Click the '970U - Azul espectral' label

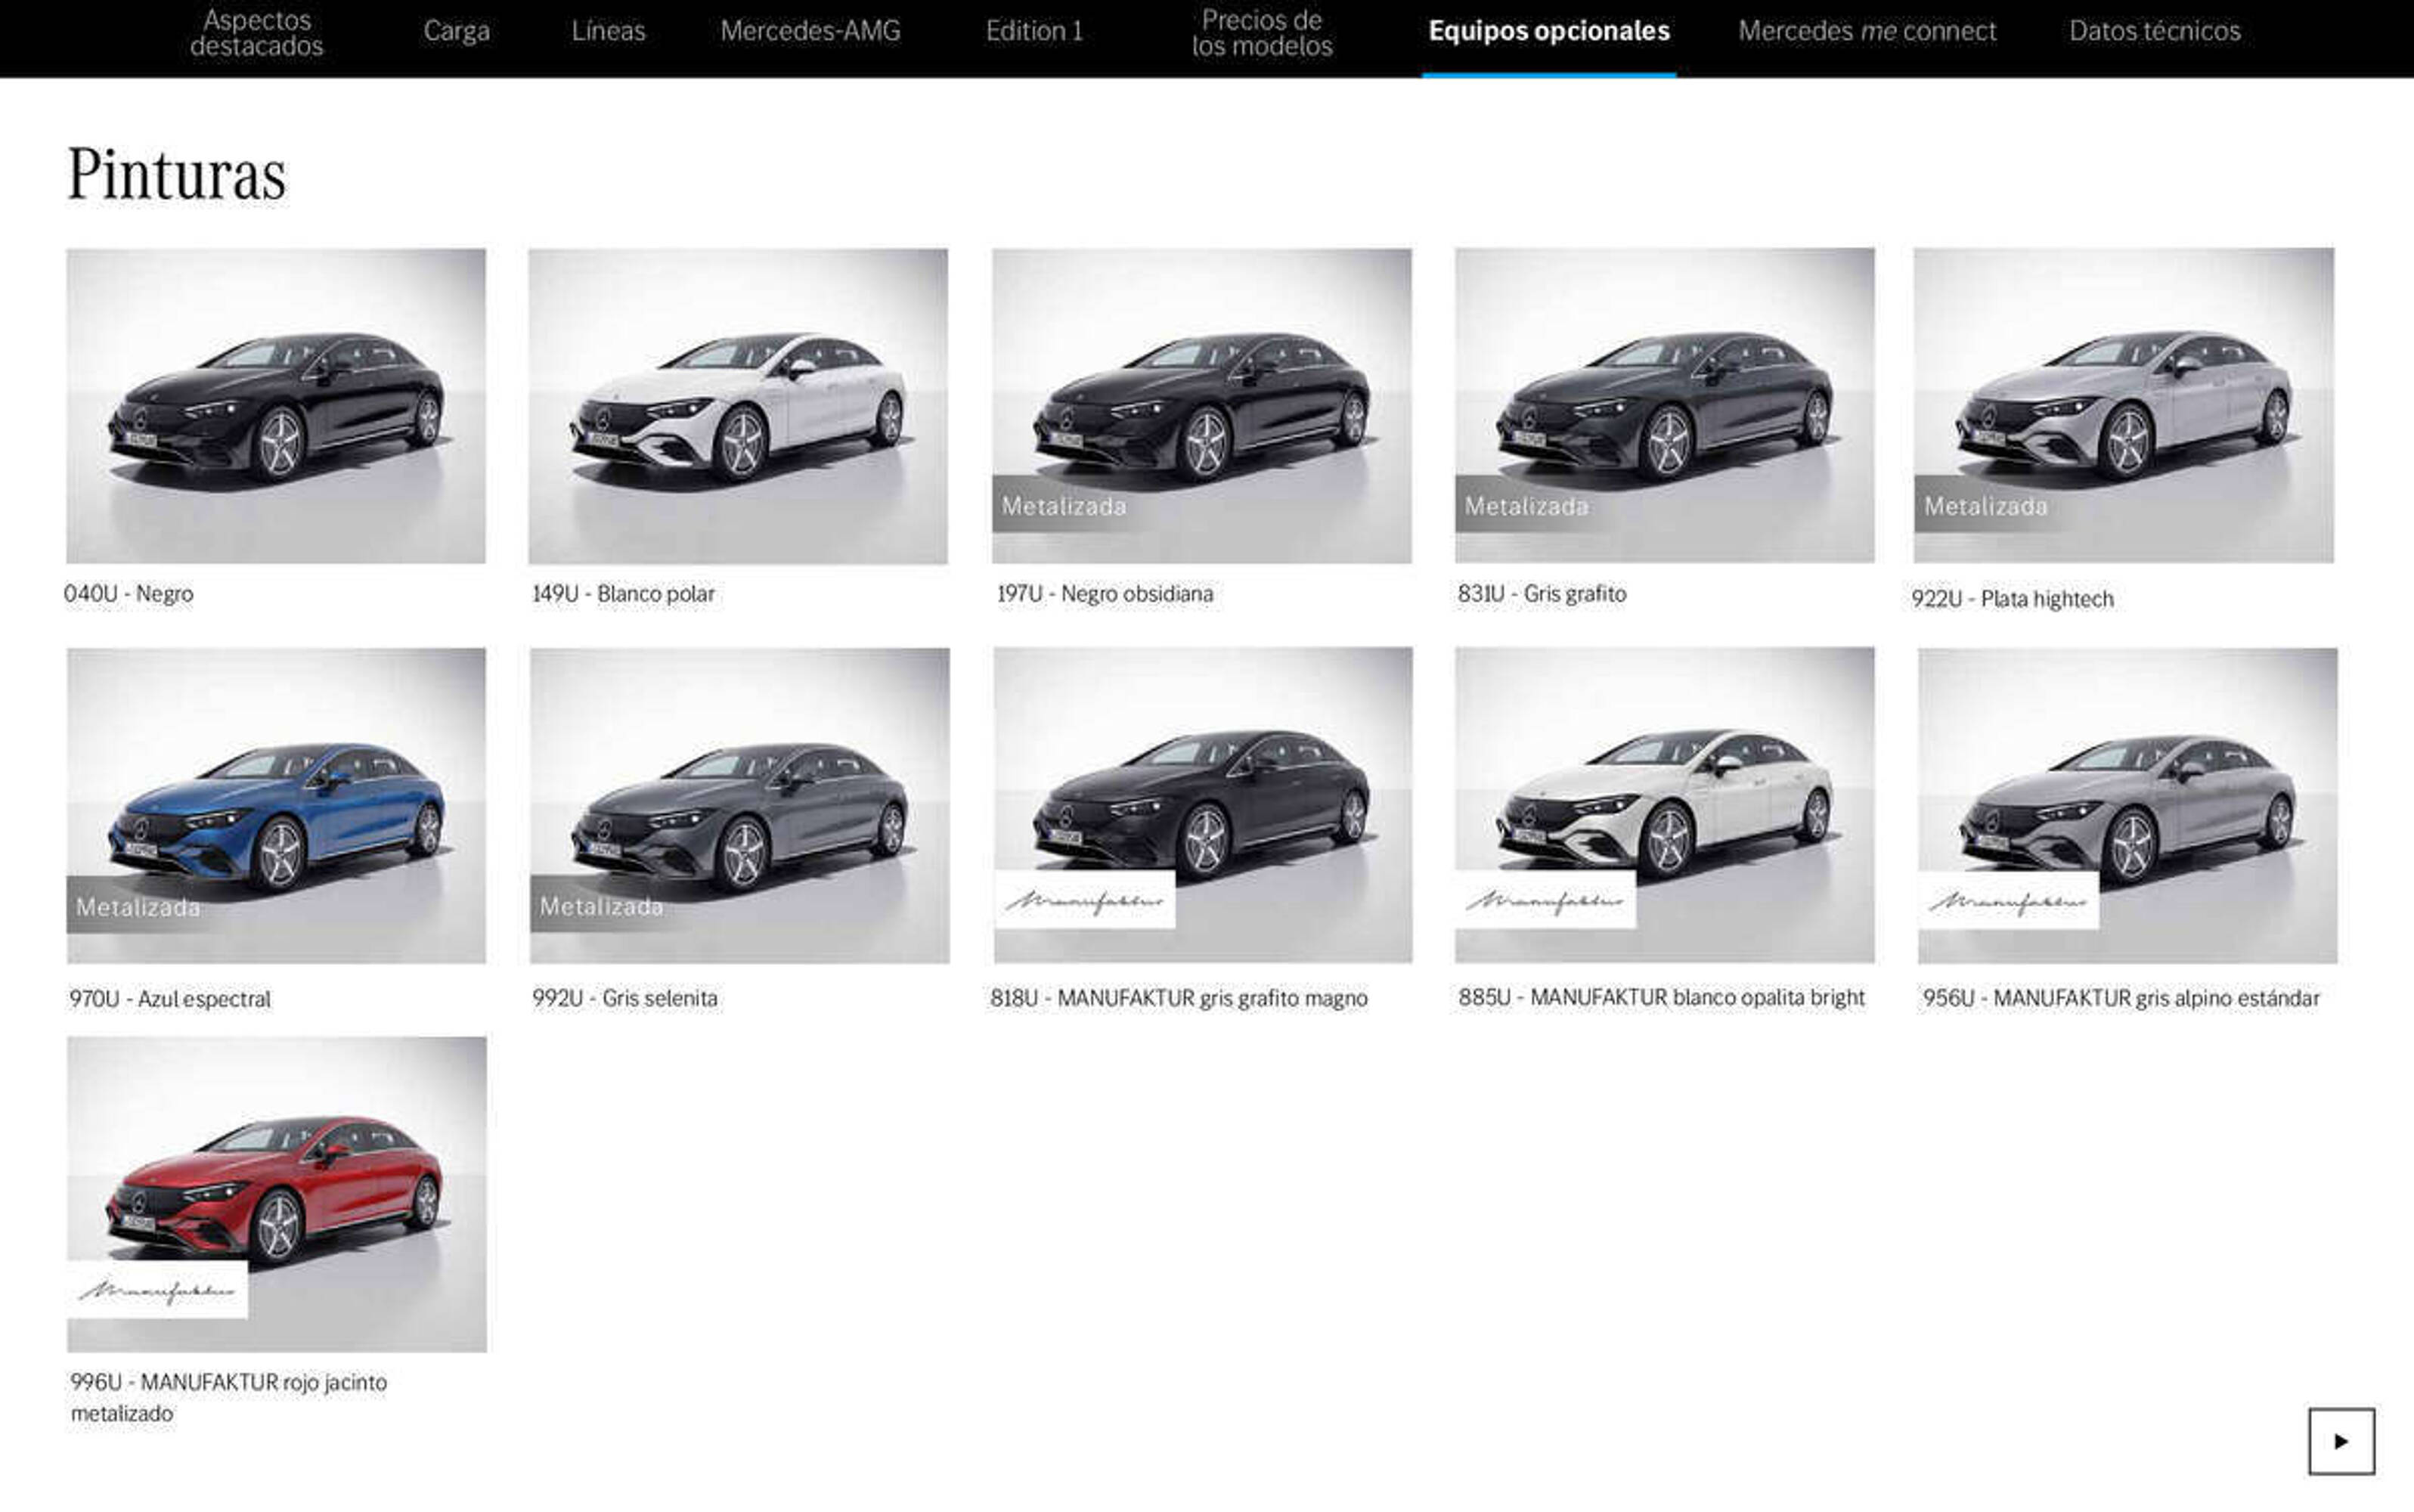click(x=170, y=999)
